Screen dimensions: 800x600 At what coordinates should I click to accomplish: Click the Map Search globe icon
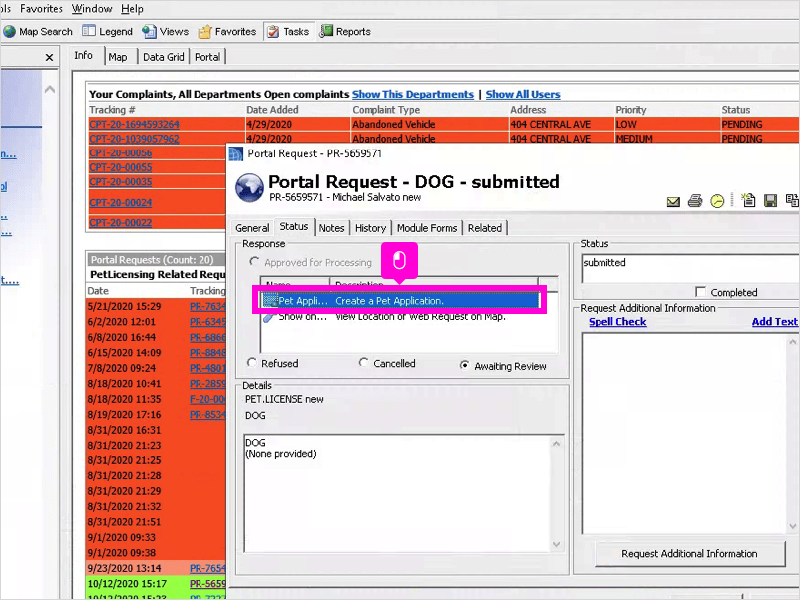click(x=10, y=32)
